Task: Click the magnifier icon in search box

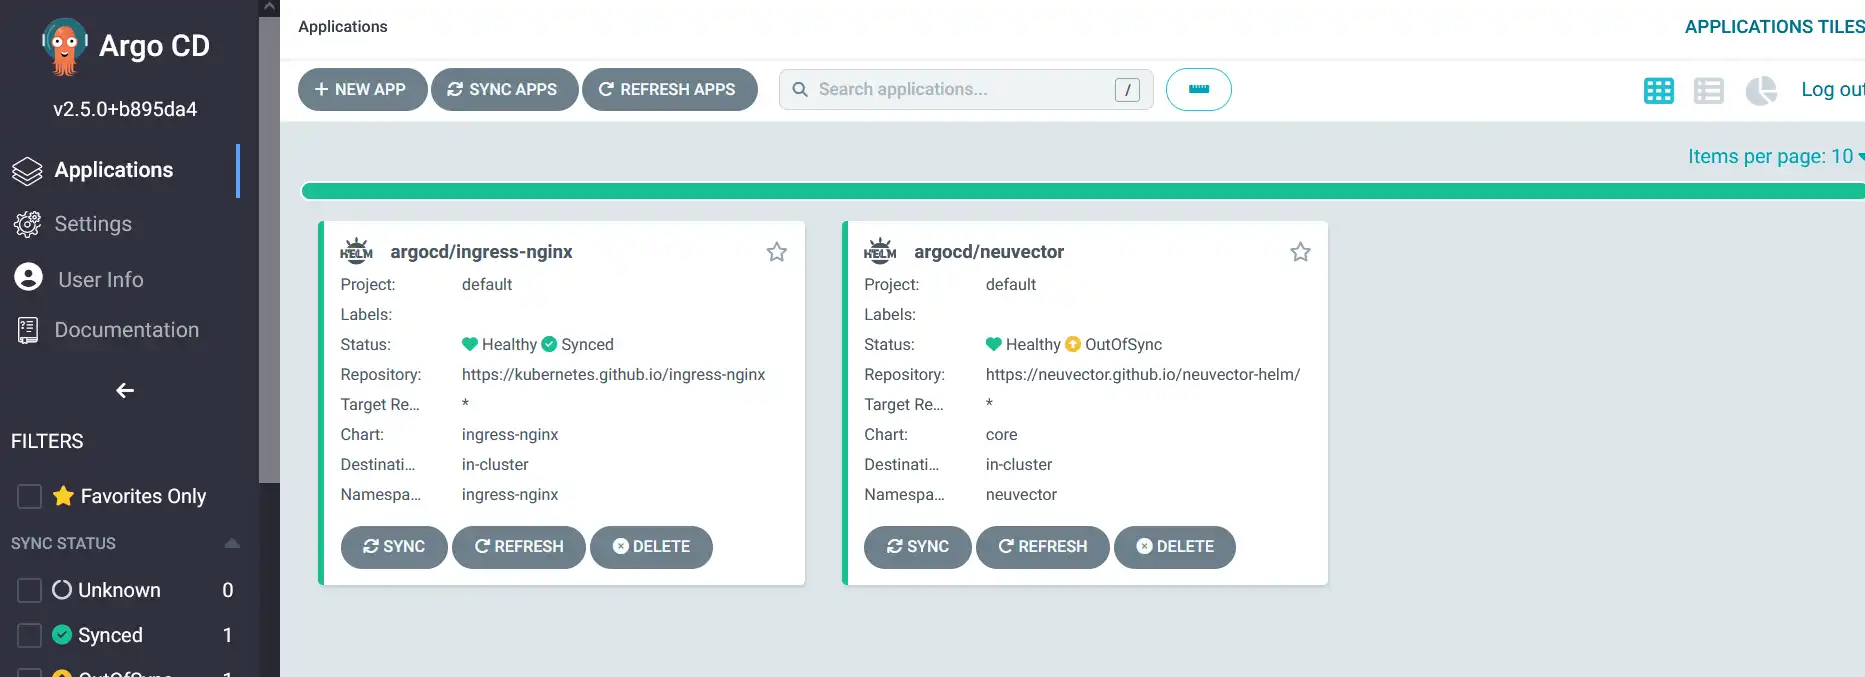Action: (x=800, y=89)
